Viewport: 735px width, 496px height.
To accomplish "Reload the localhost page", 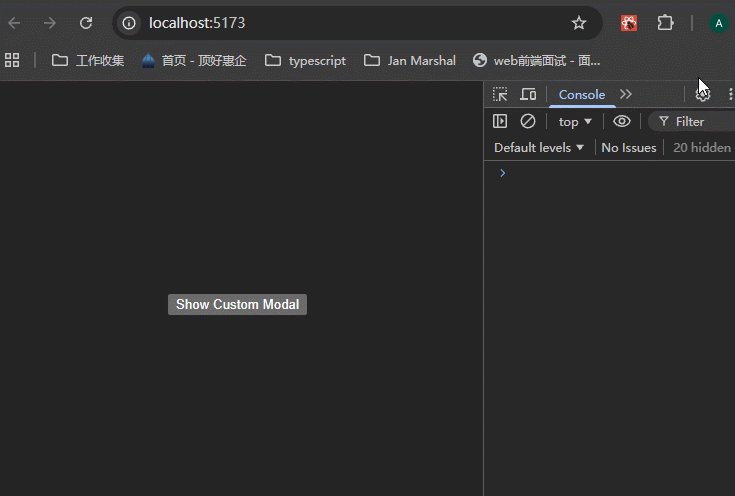I will click(x=86, y=23).
